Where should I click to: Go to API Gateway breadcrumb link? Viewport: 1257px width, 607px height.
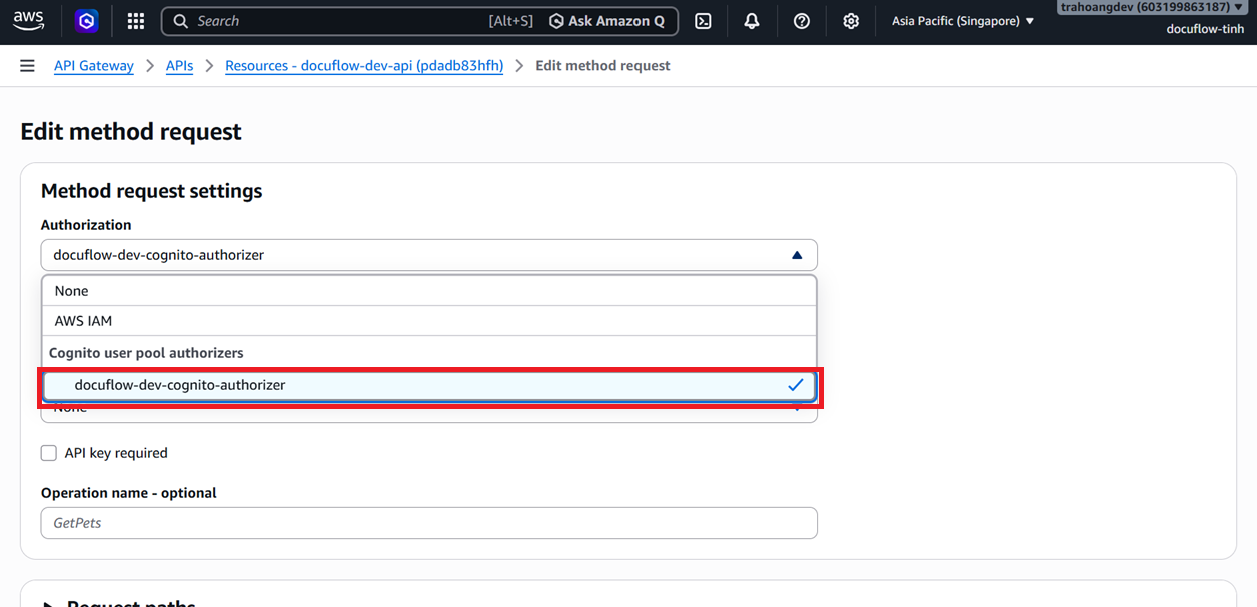click(94, 66)
